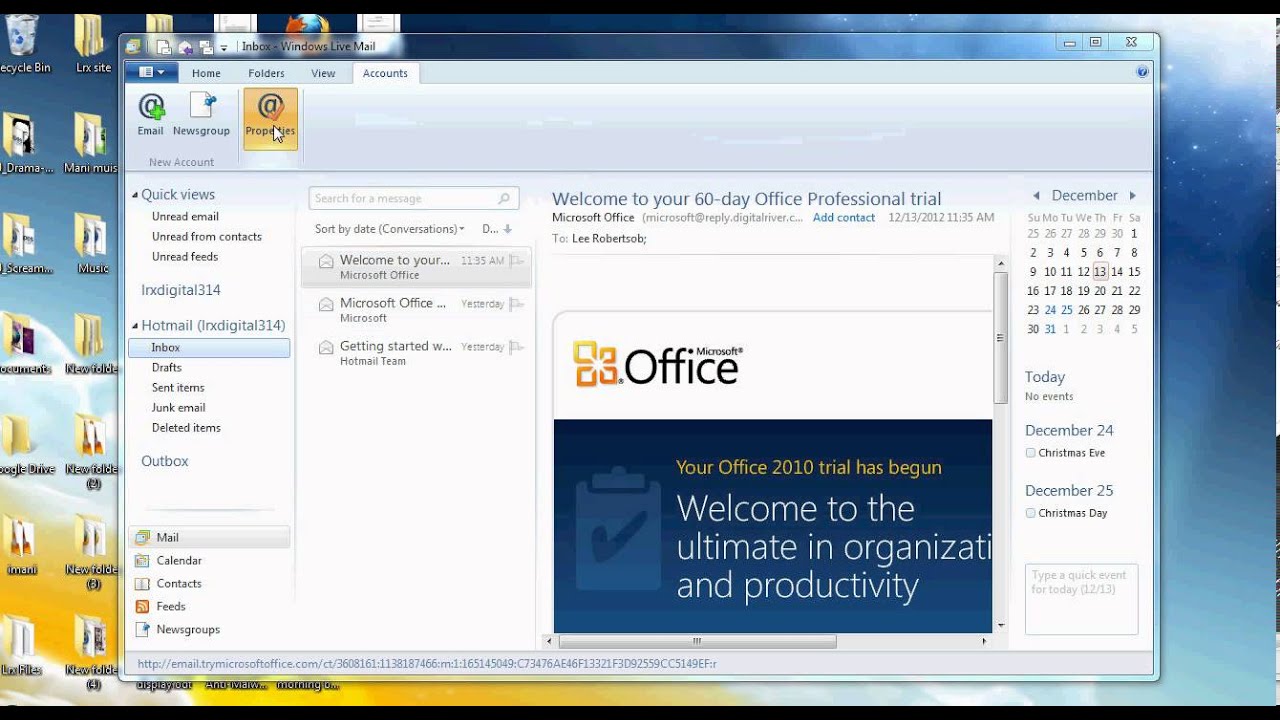
Task: Go to next month in calendar
Action: pyautogui.click(x=1132, y=196)
